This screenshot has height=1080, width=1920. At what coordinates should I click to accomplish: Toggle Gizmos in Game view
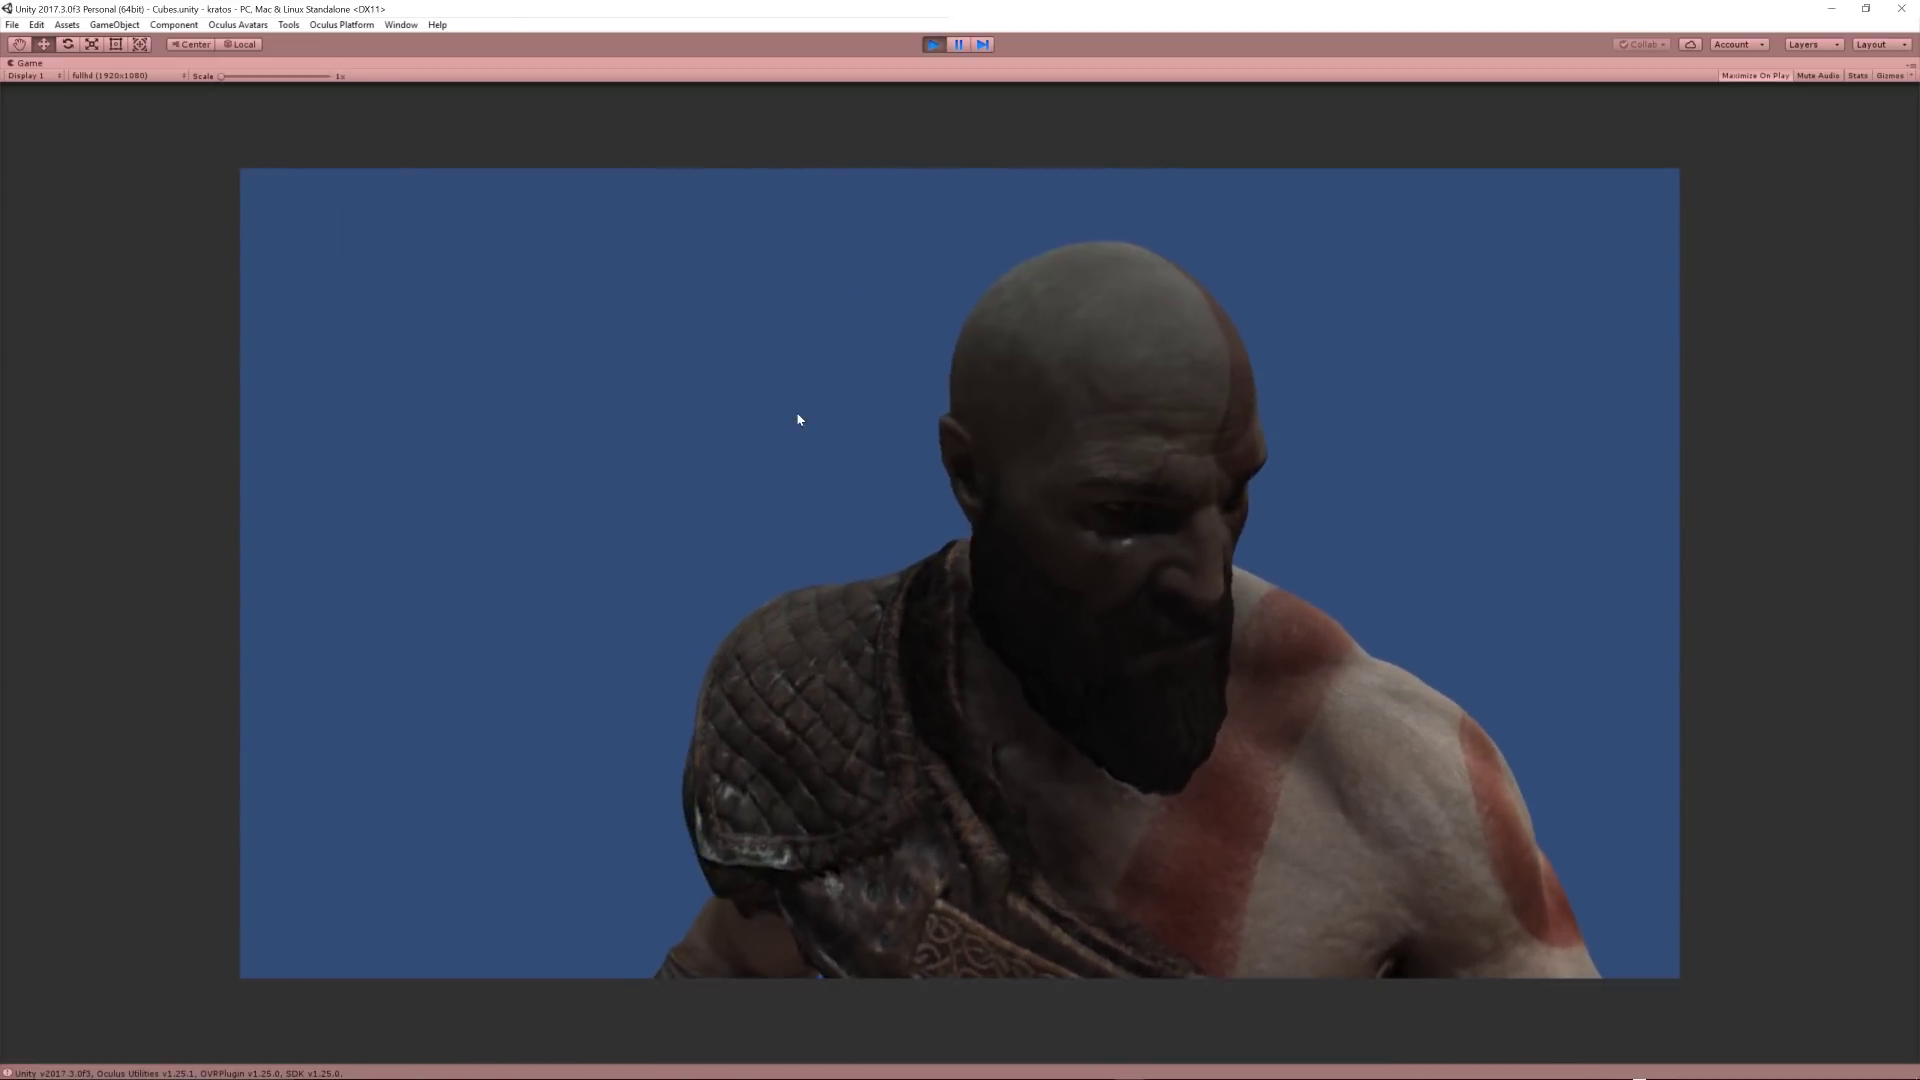pyautogui.click(x=1889, y=76)
